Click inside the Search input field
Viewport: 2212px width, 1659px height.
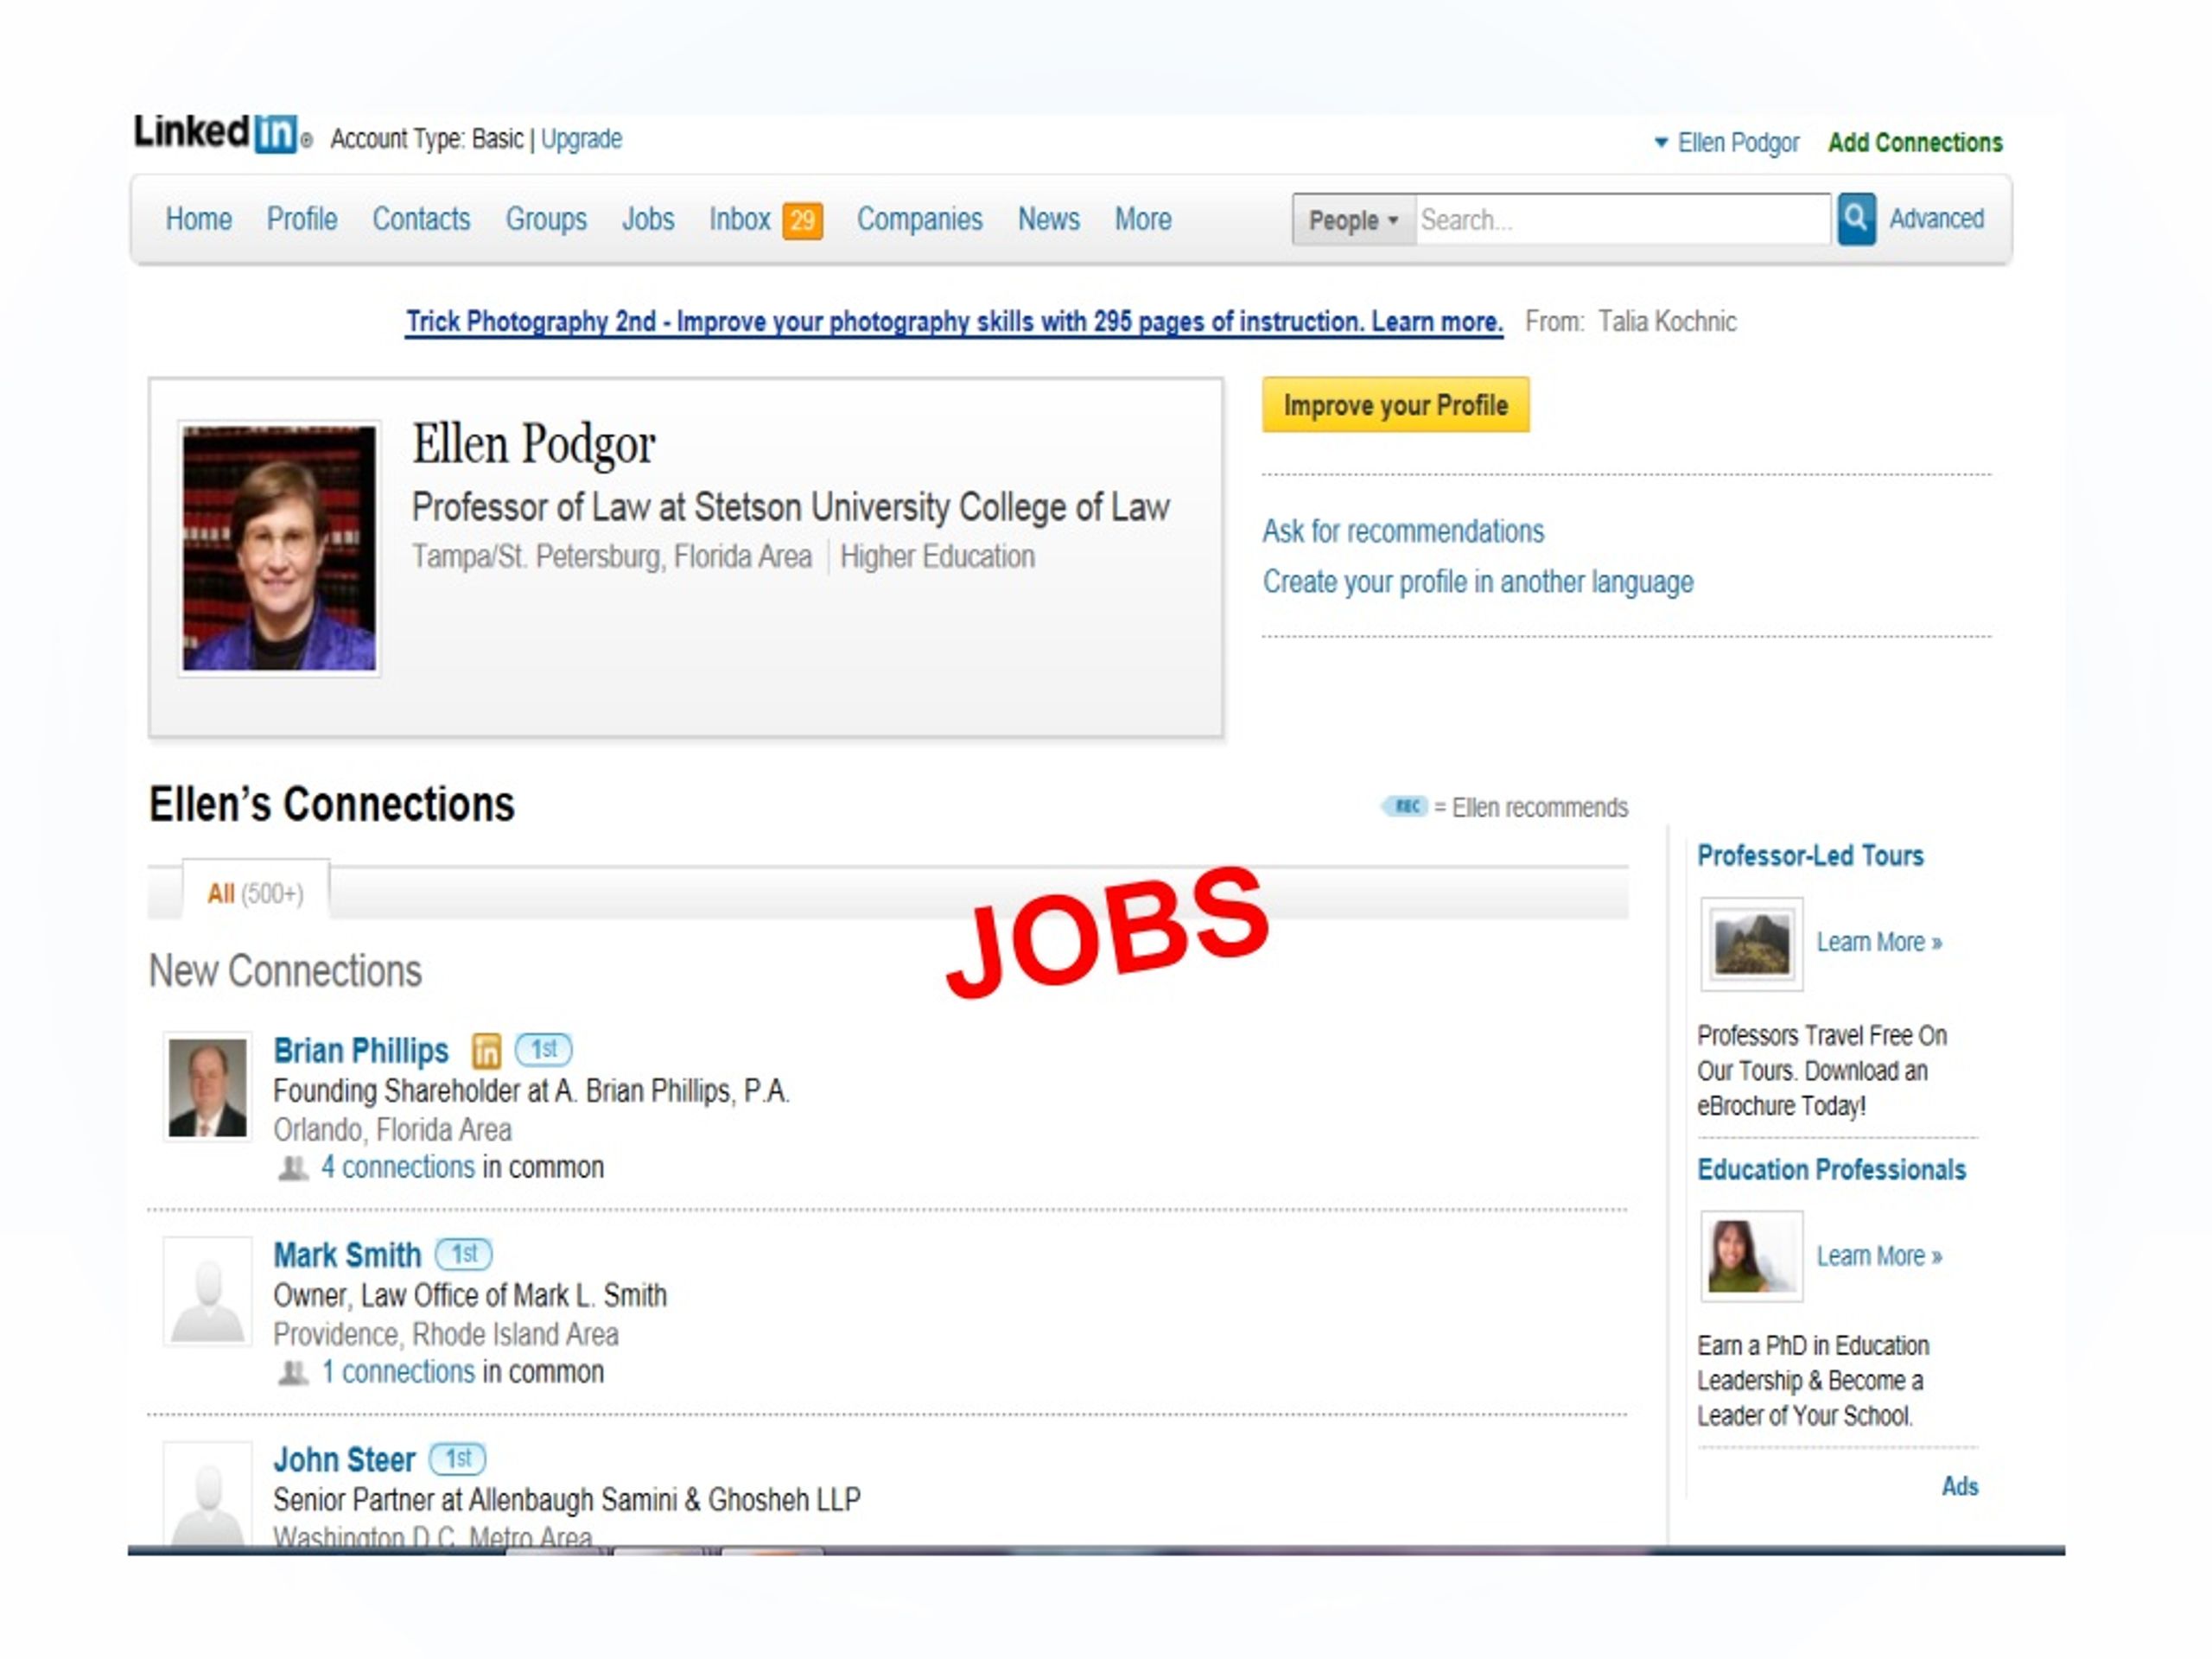pyautogui.click(x=1624, y=220)
